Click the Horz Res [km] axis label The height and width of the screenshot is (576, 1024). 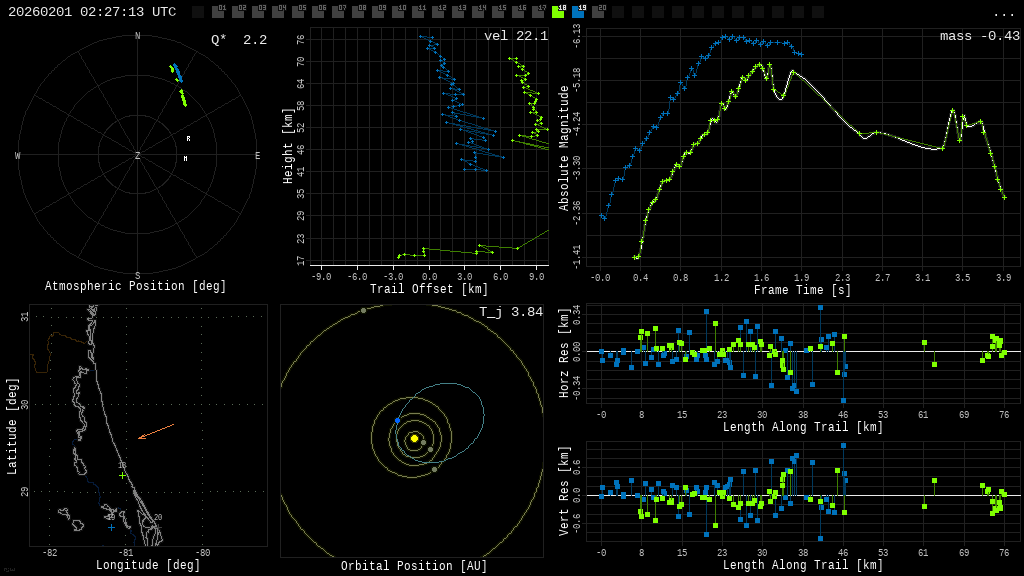pyautogui.click(x=564, y=351)
